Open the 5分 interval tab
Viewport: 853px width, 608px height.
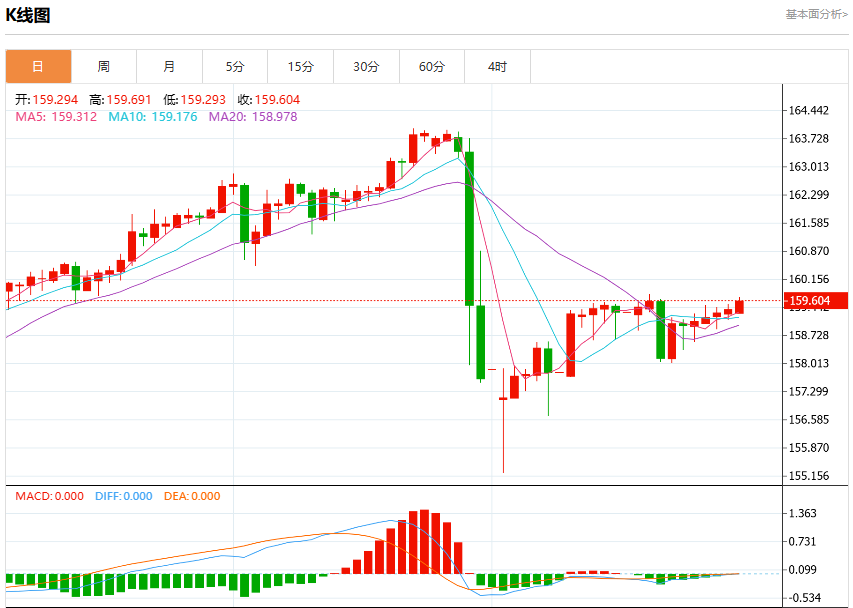coord(235,66)
